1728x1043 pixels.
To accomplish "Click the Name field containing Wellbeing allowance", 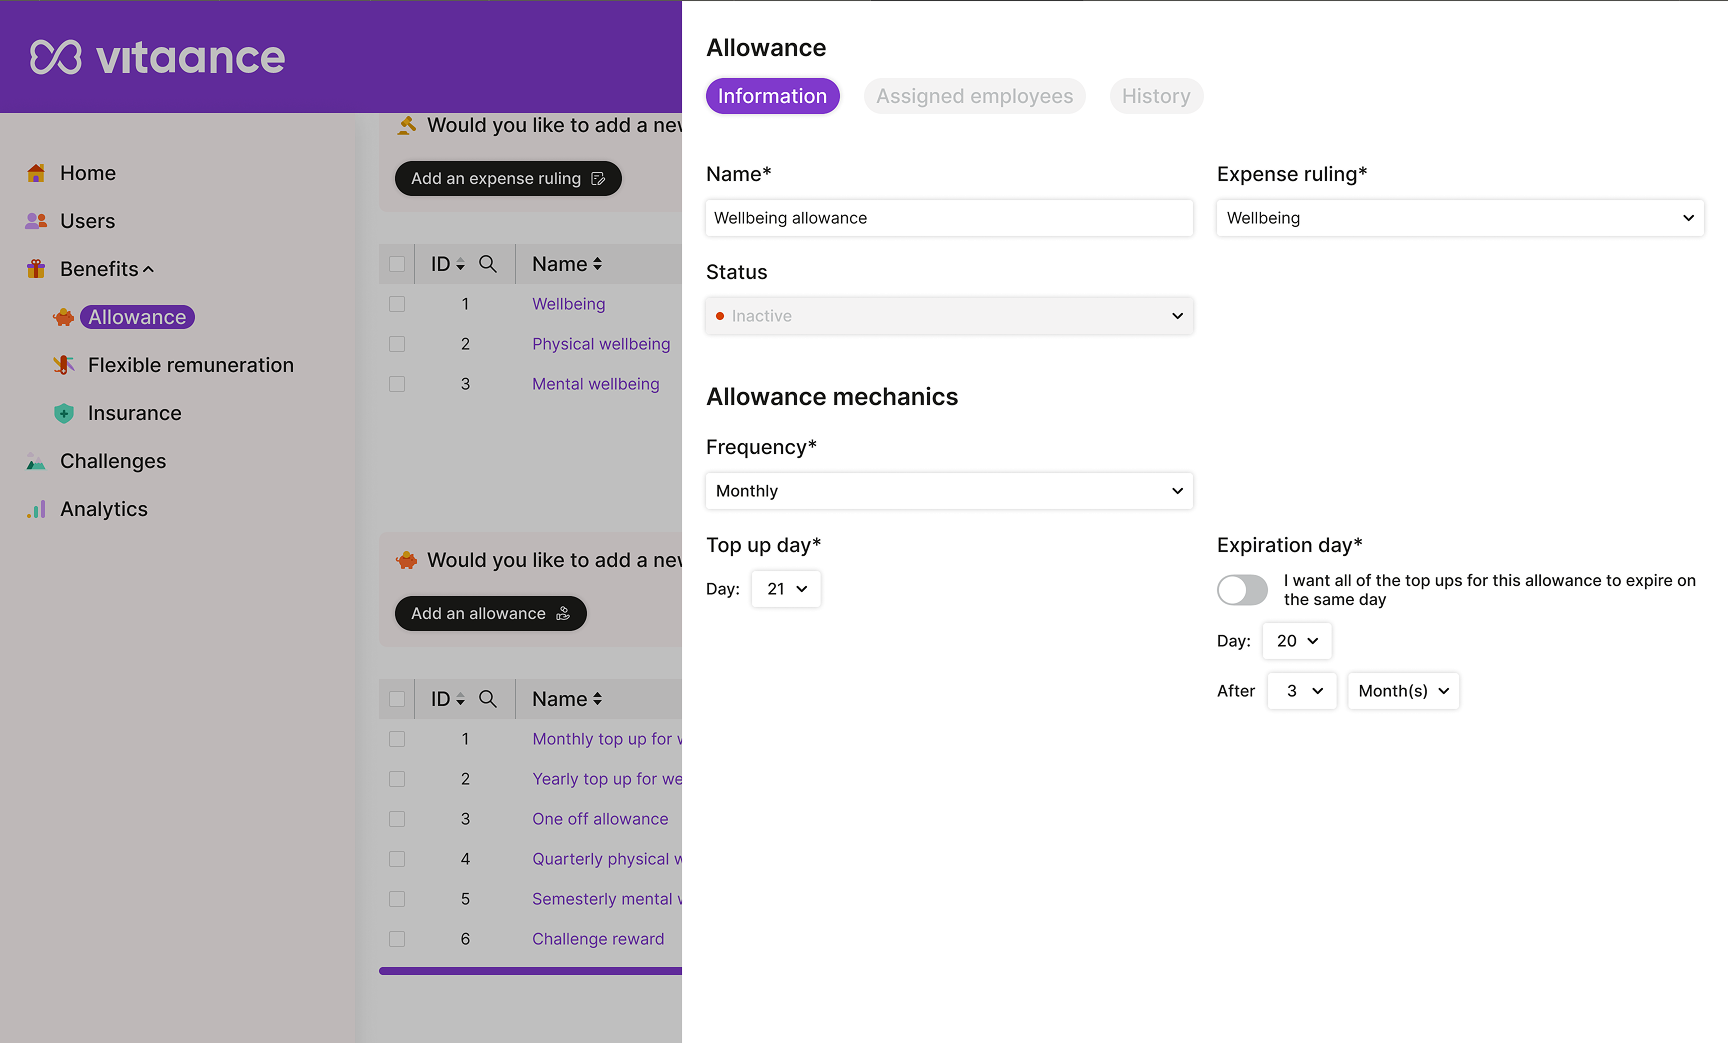I will (948, 217).
